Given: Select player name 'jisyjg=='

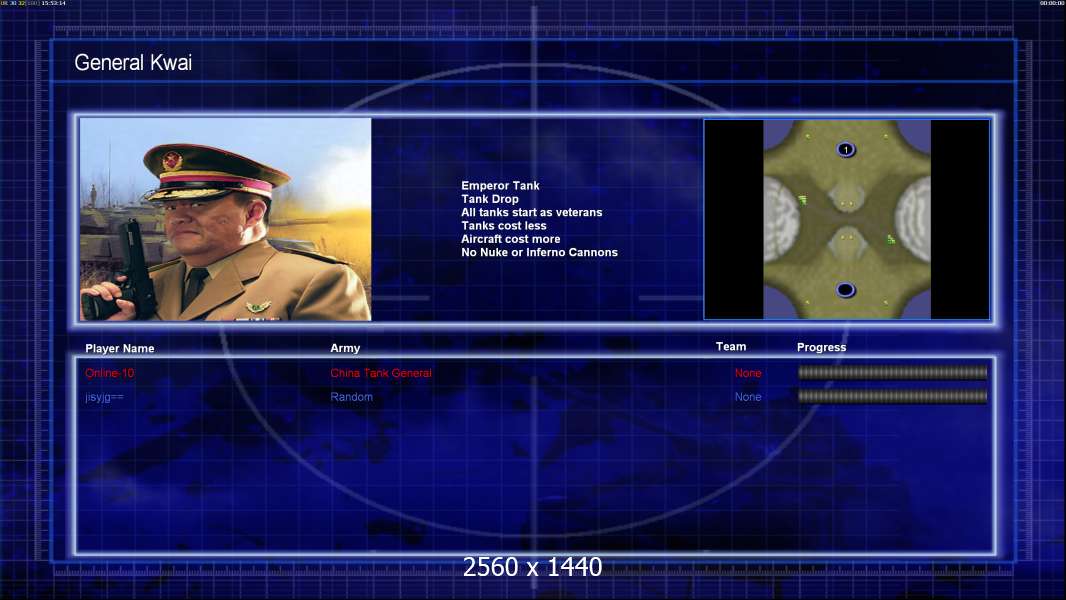Looking at the screenshot, I should tap(104, 397).
